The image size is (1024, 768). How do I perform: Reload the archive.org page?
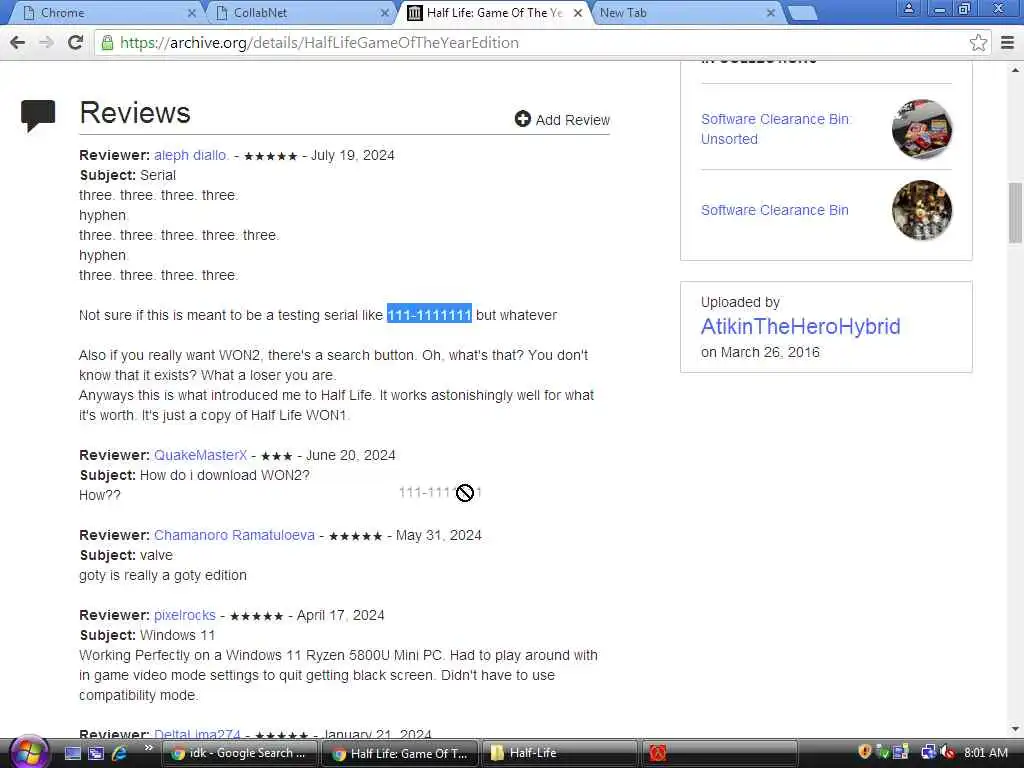point(75,42)
